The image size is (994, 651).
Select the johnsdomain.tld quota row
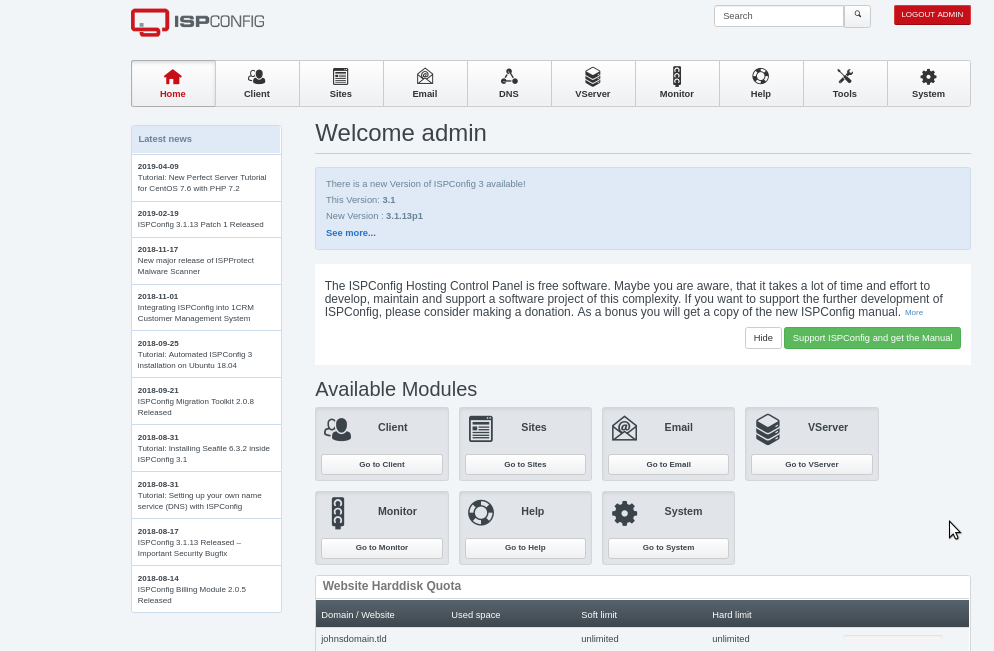click(x=642, y=639)
